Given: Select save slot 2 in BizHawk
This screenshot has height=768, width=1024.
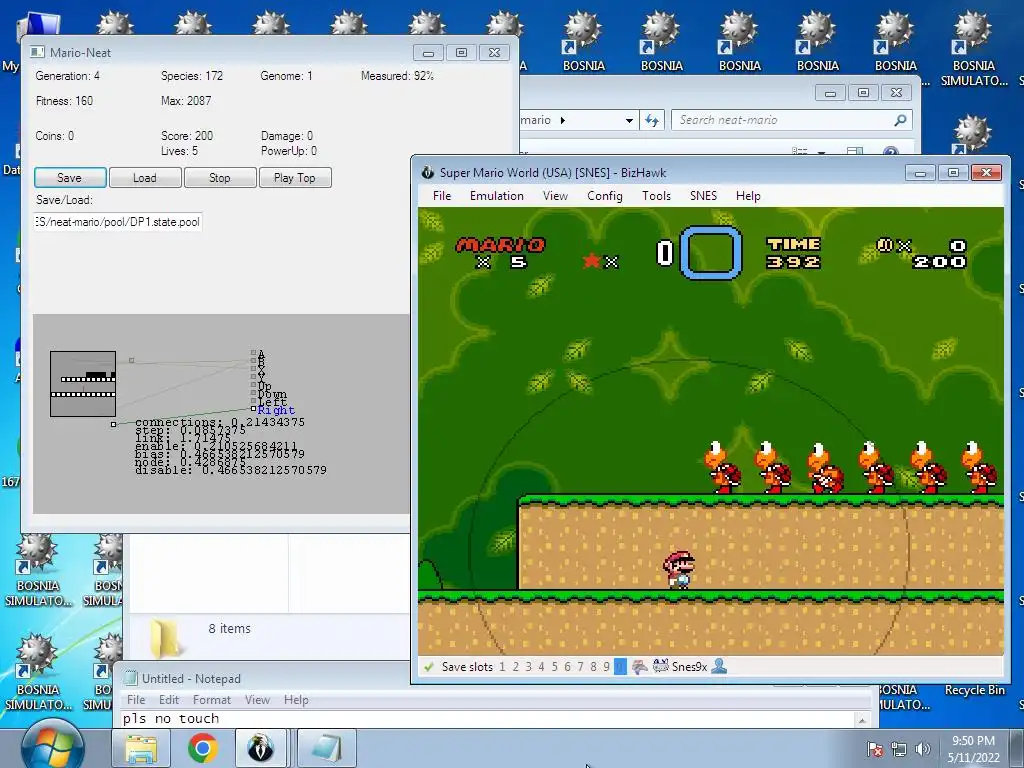Looking at the screenshot, I should (x=515, y=667).
